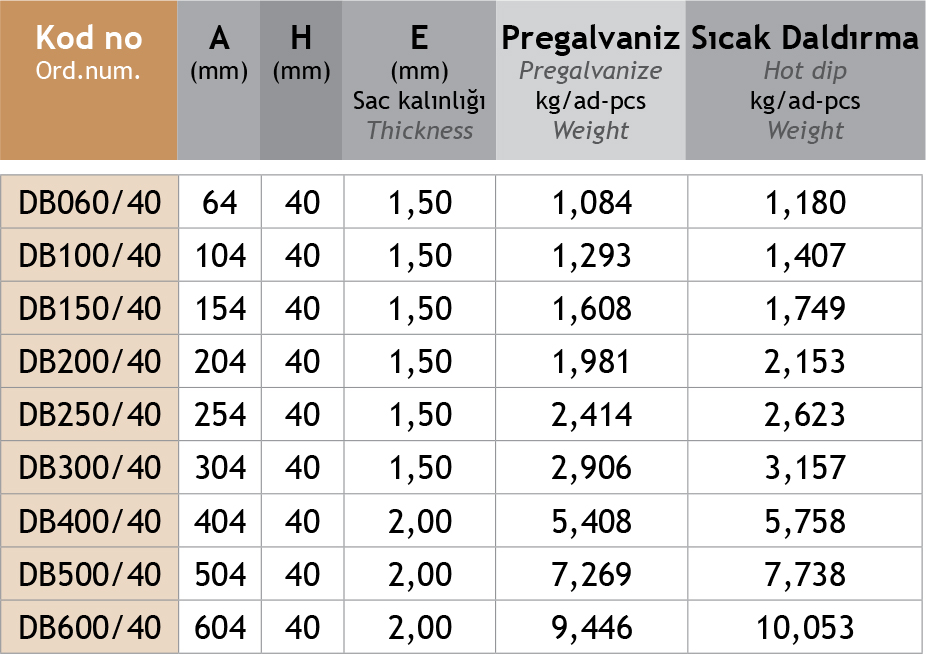Click the Pregalvaniz weight column header
Image resolution: width=926 pixels, height=654 pixels.
(591, 81)
